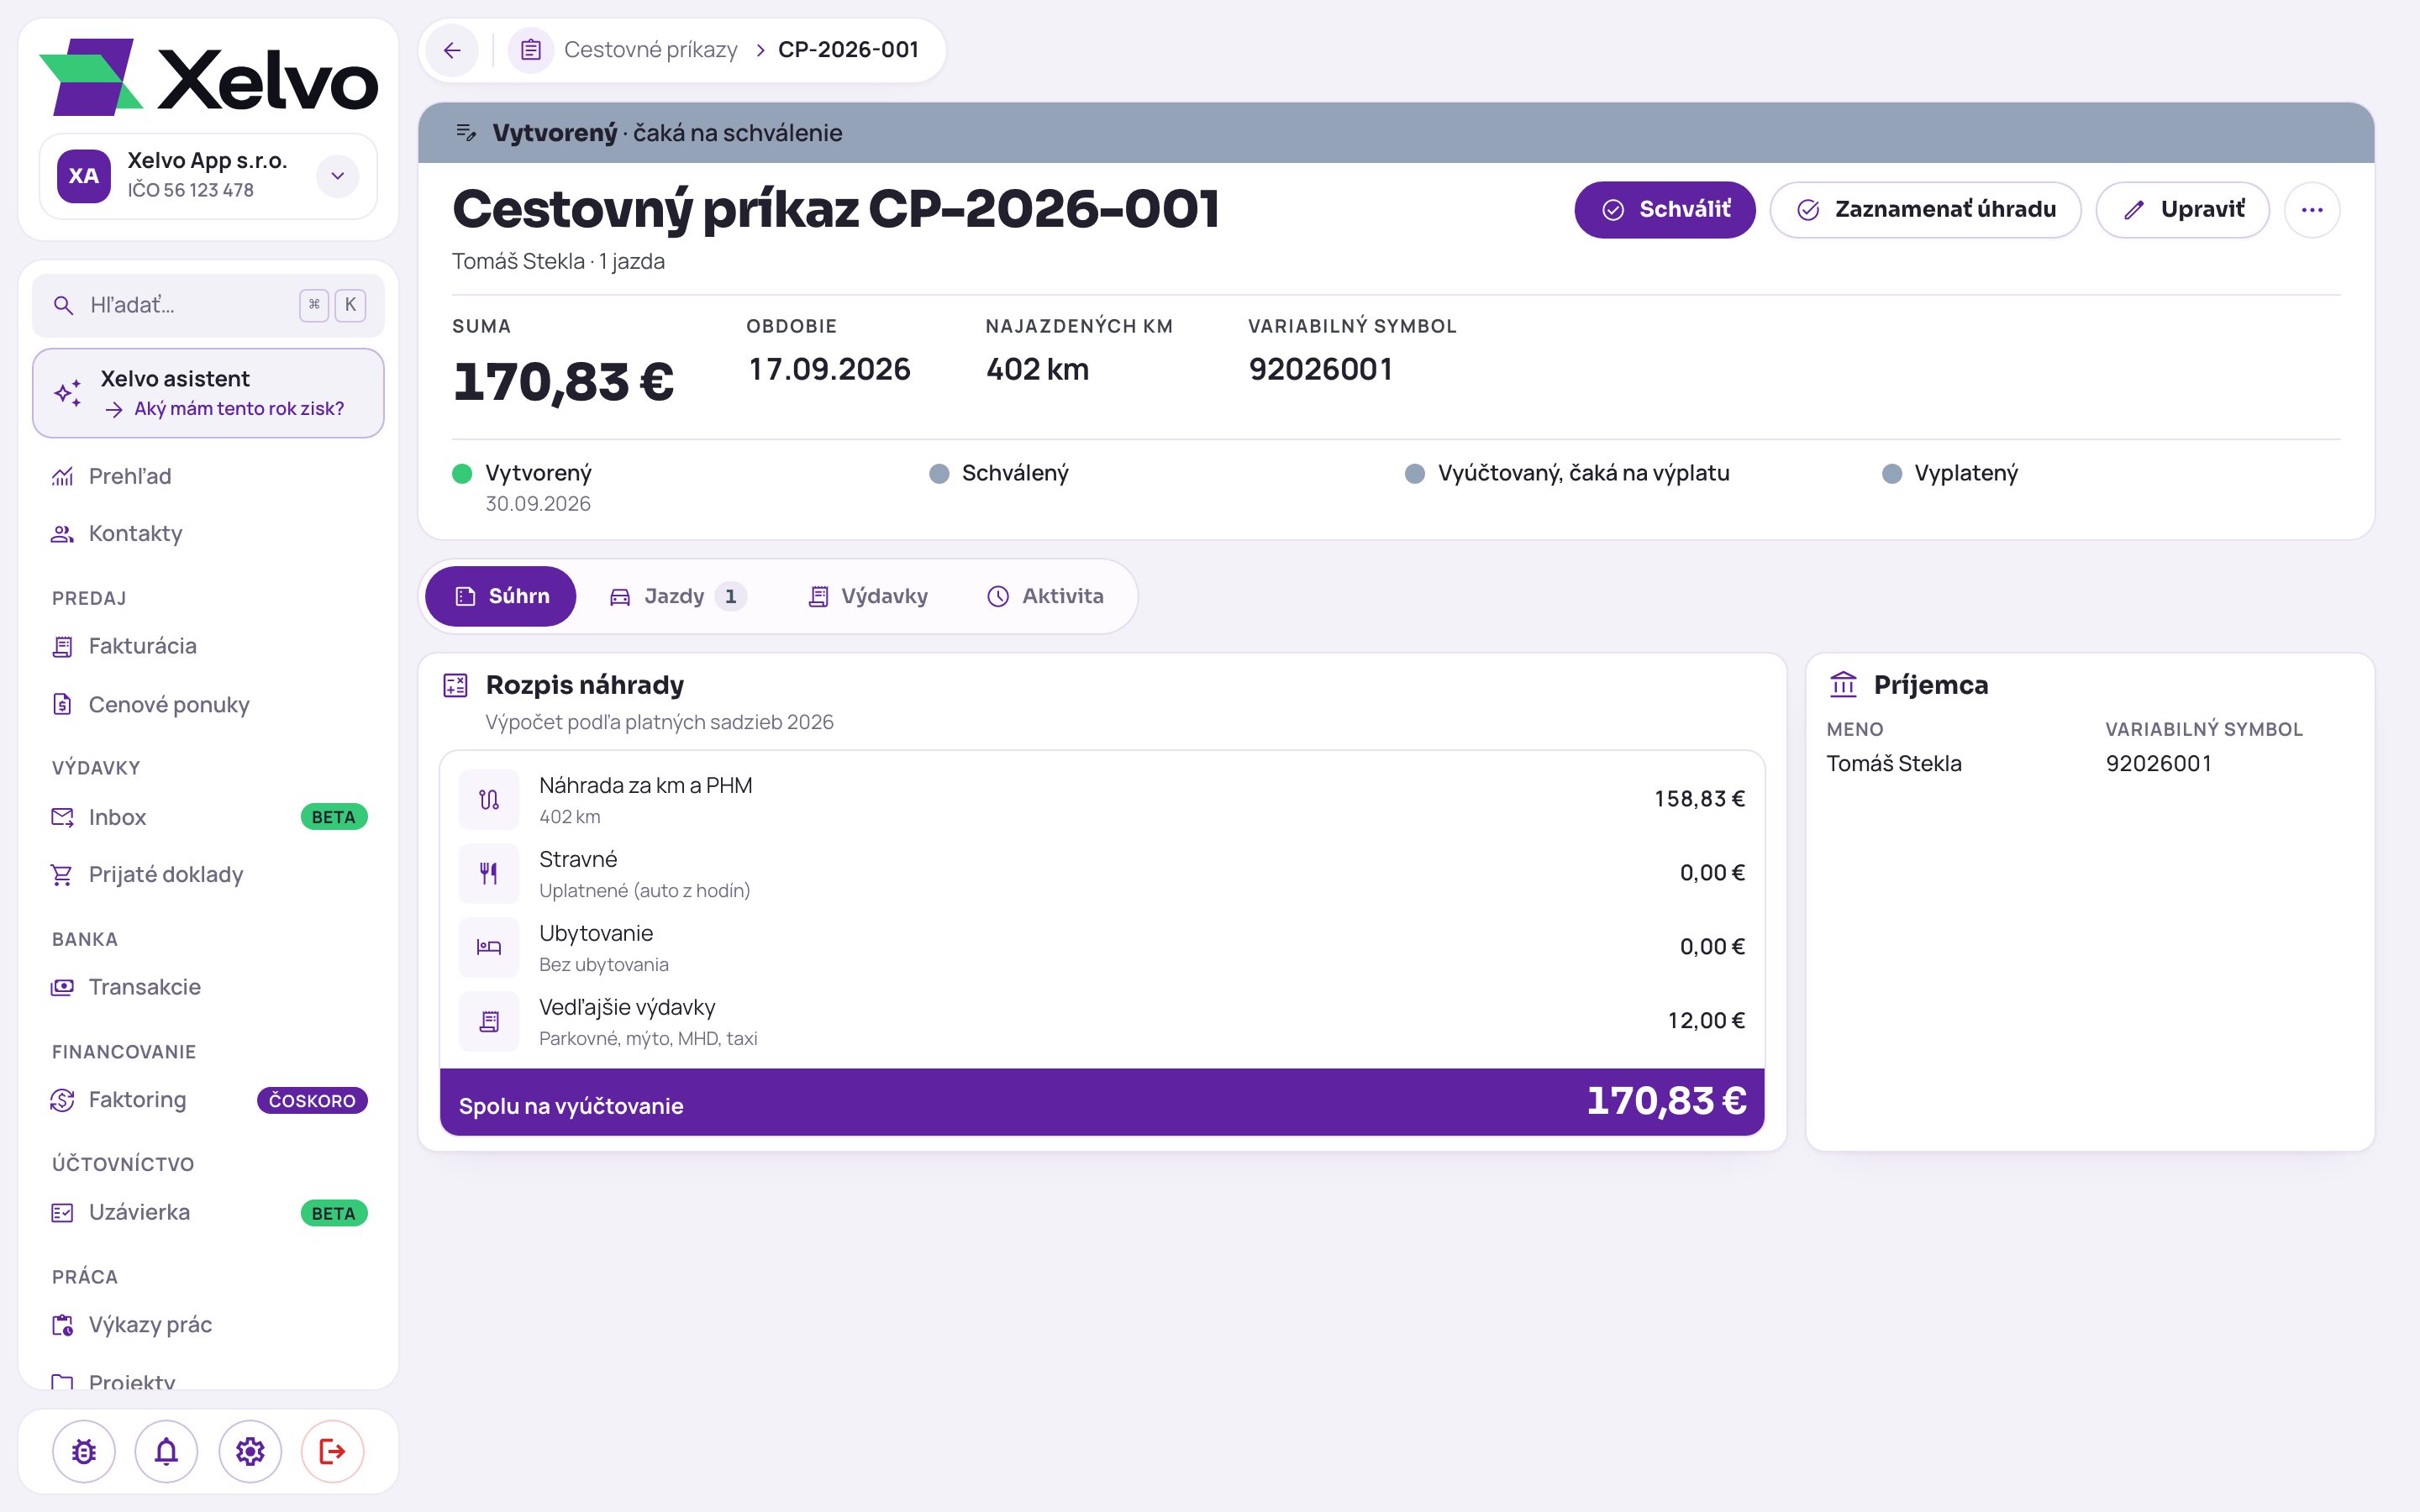The width and height of the screenshot is (2420, 1512).
Task: Open the bug report icon
Action: click(x=84, y=1451)
